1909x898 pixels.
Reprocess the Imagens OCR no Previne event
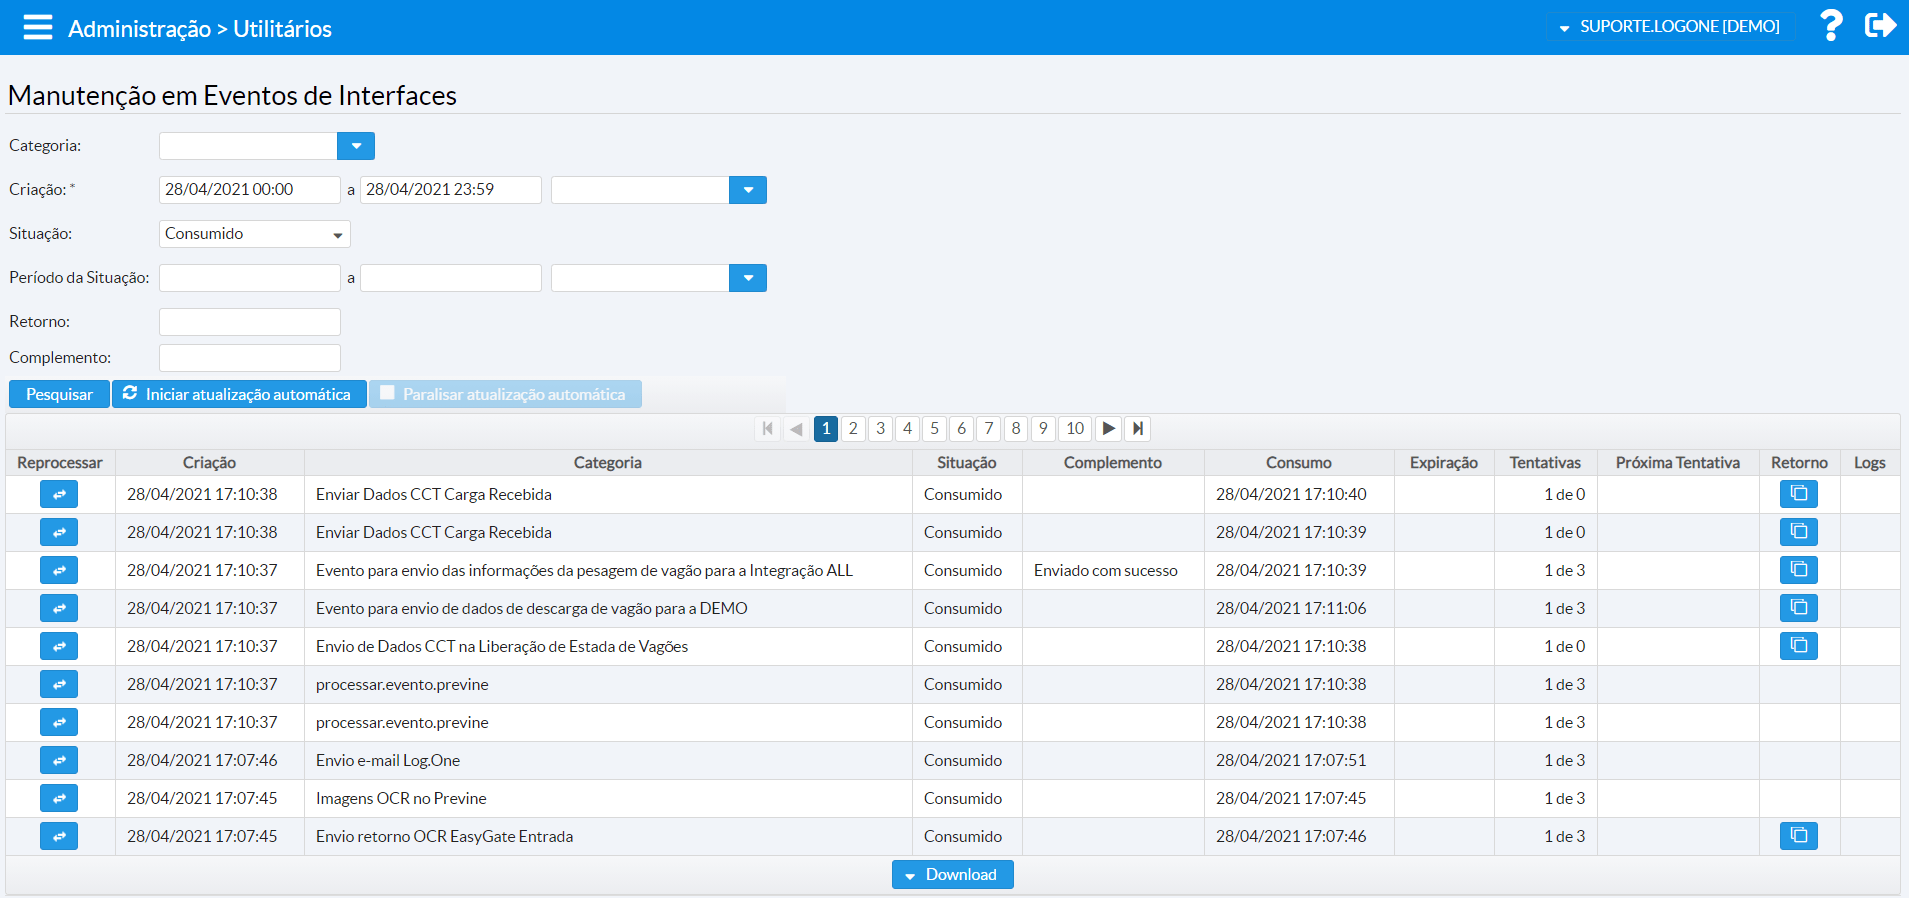(59, 798)
